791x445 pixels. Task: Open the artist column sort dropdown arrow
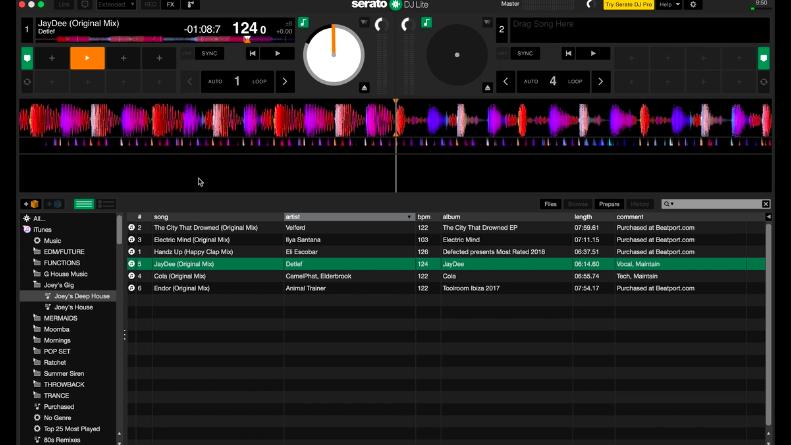pyautogui.click(x=409, y=217)
